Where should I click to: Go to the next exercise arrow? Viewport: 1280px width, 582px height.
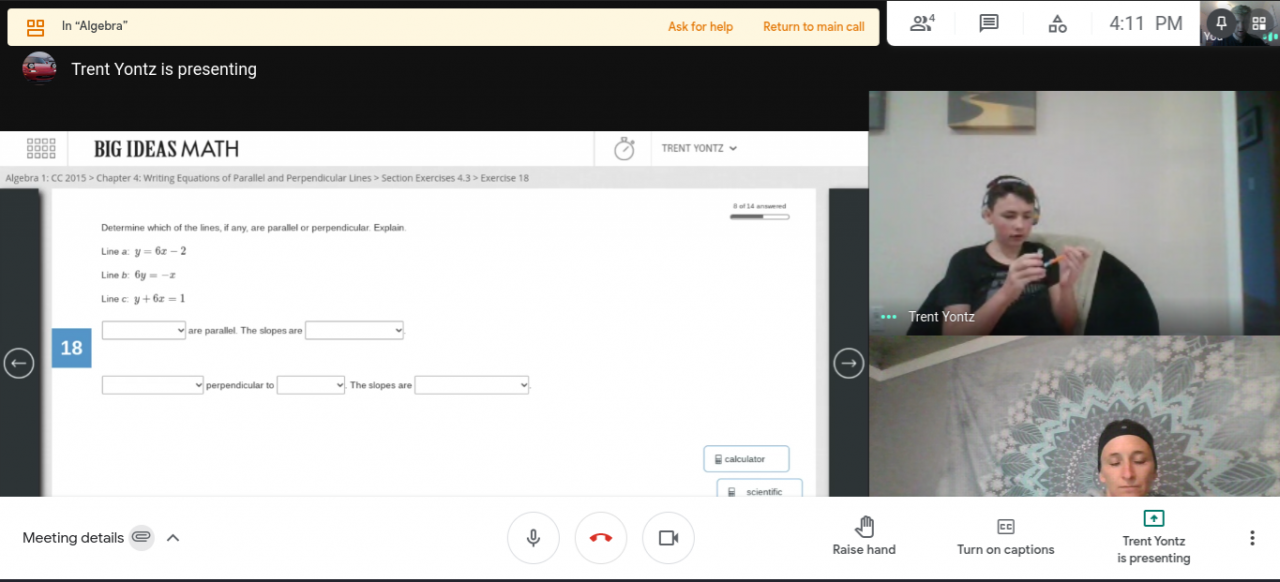(848, 363)
